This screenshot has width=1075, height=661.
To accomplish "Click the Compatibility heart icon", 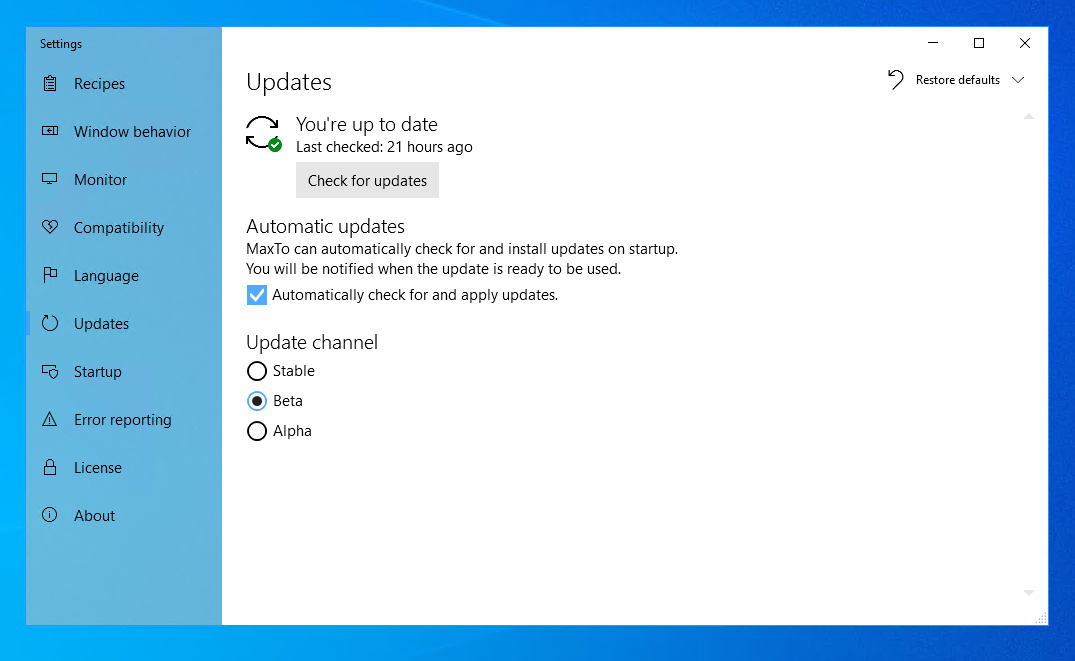I will [x=49, y=227].
